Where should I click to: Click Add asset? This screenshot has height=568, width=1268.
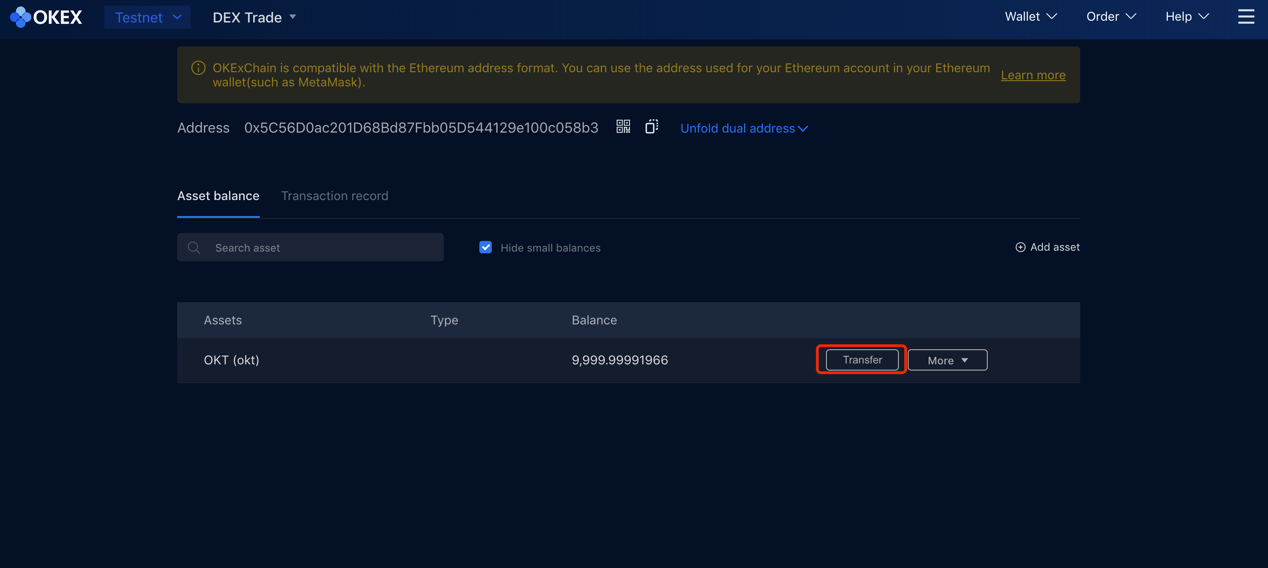coord(1047,247)
